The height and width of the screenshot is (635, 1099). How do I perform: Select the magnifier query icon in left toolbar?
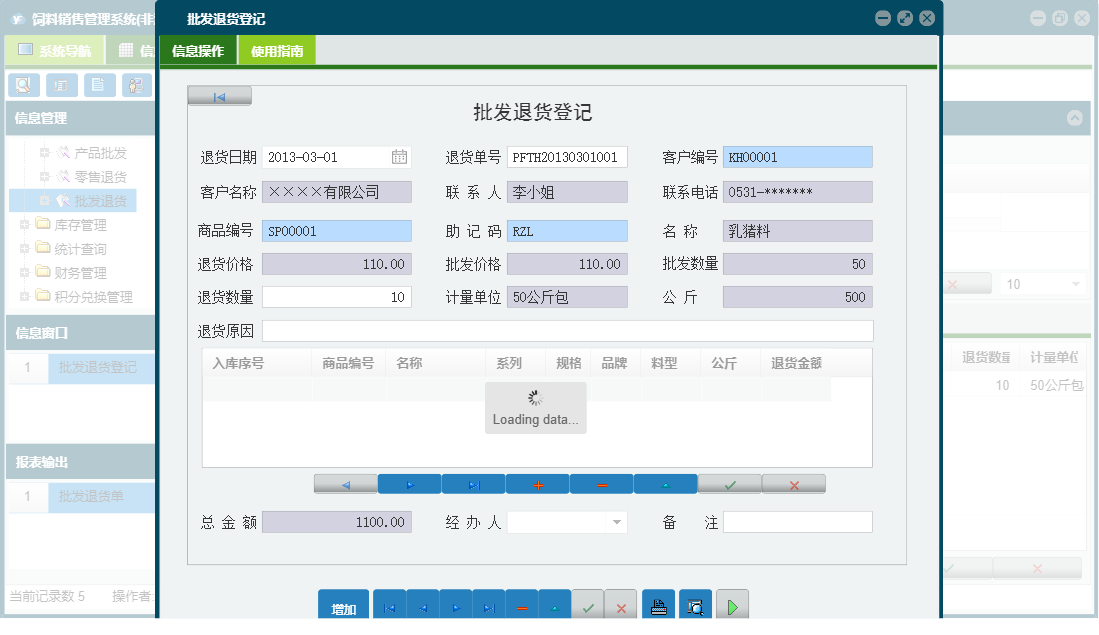tap(22, 85)
